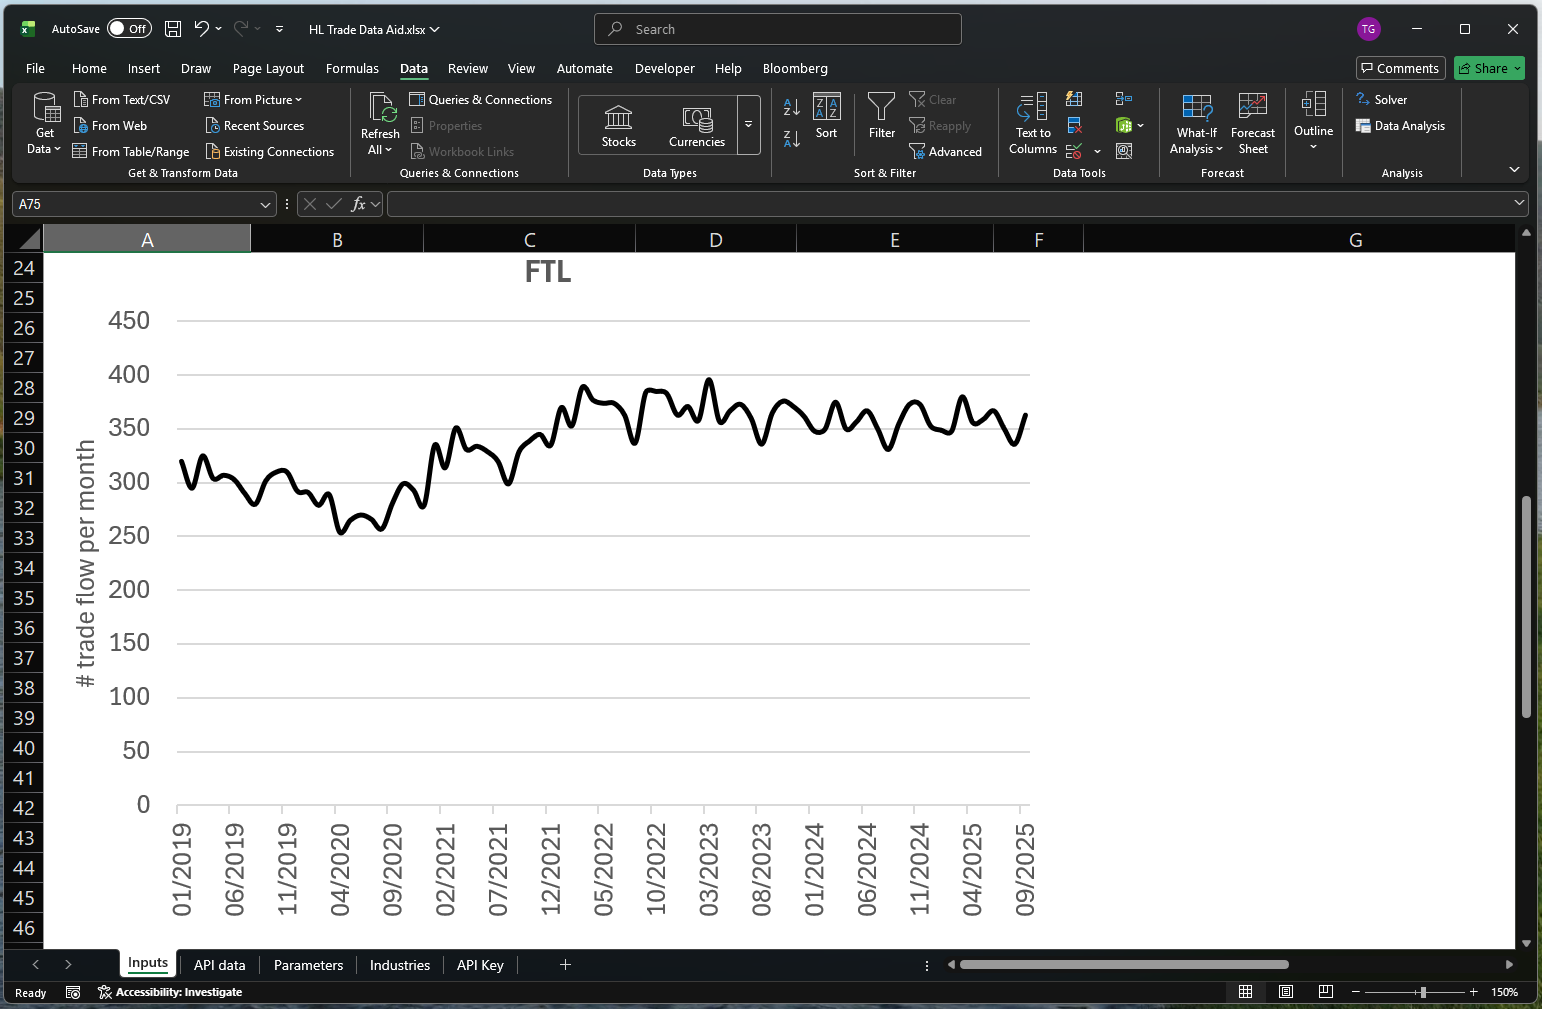Open Data Validation
1542x1009 pixels.
click(x=1076, y=150)
